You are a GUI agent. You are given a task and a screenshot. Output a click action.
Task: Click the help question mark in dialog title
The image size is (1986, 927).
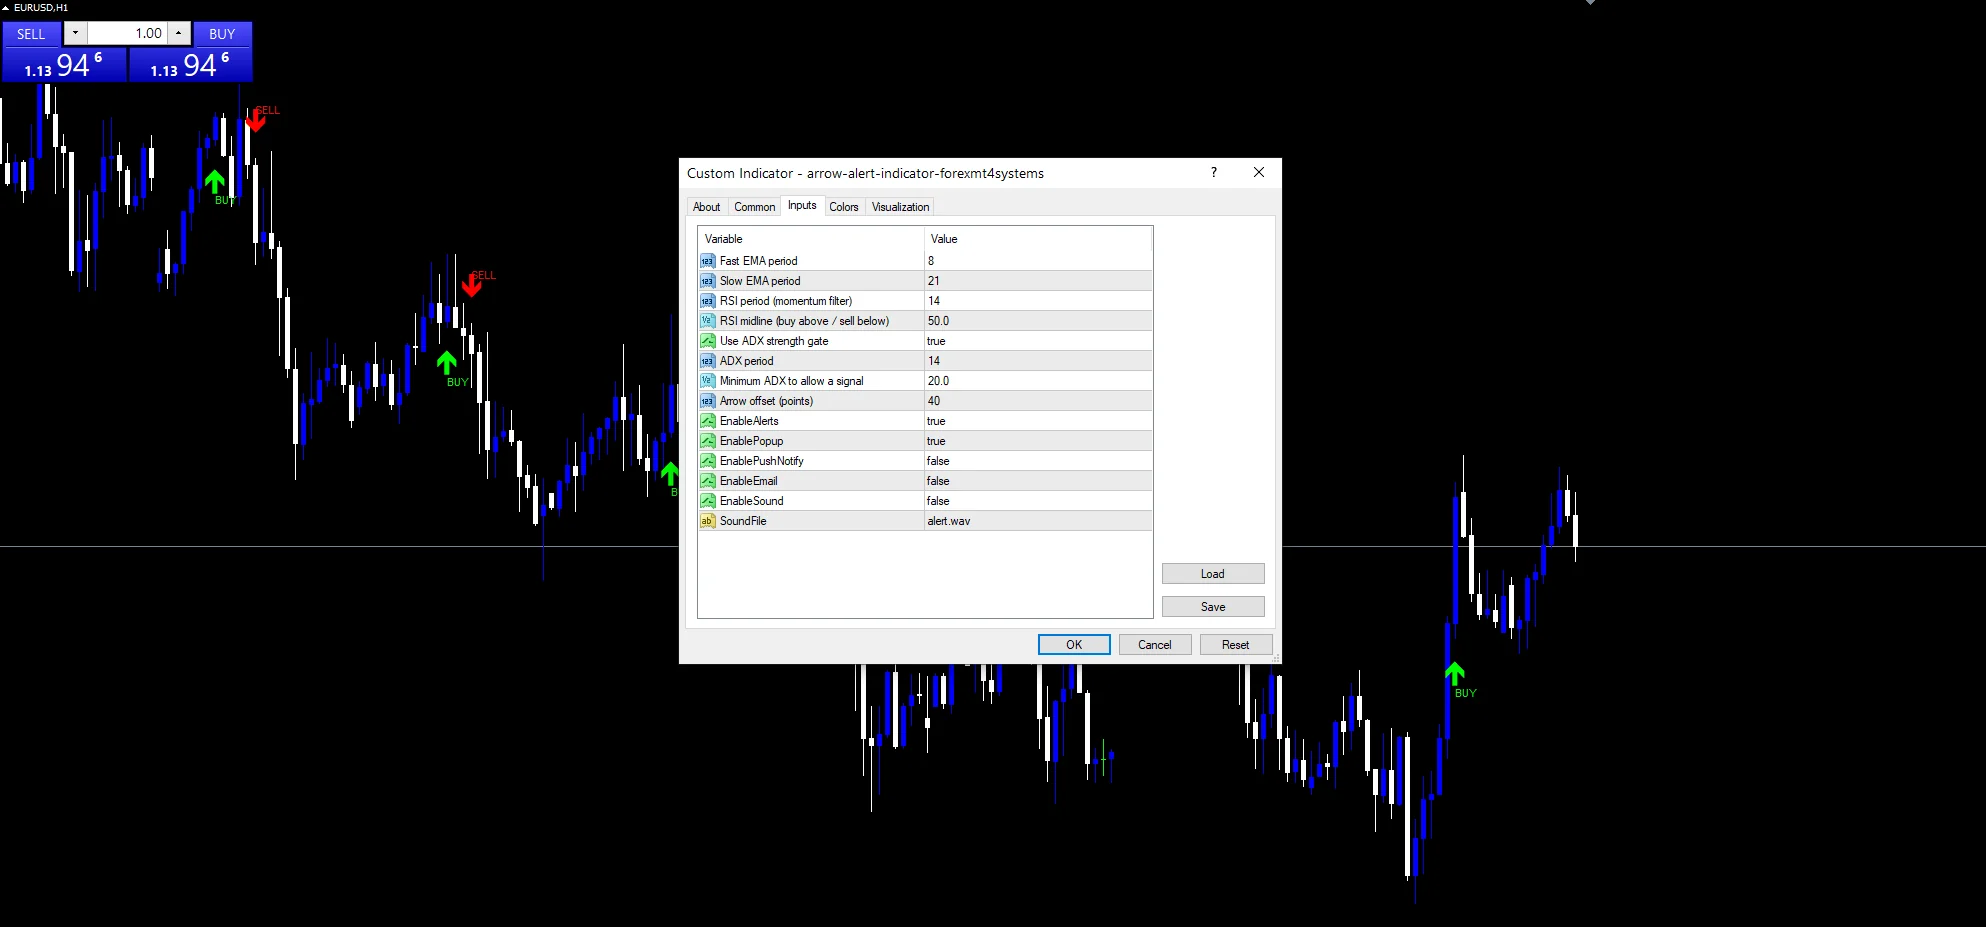click(1214, 172)
